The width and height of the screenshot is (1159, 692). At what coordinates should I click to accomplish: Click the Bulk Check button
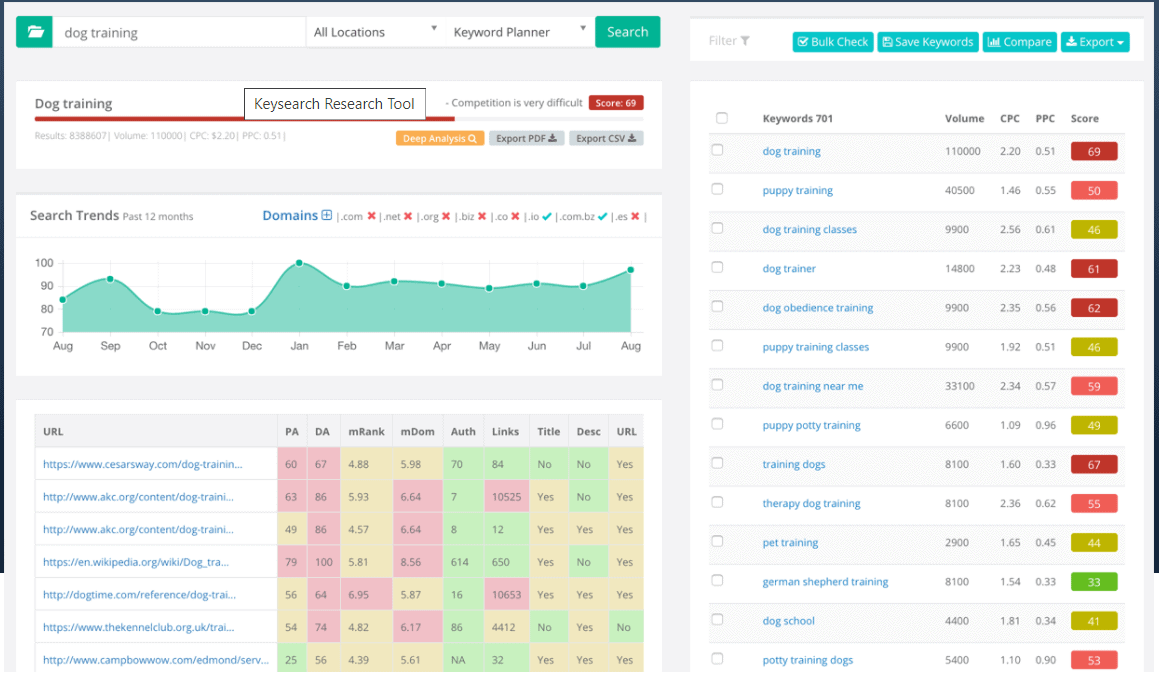coord(832,42)
